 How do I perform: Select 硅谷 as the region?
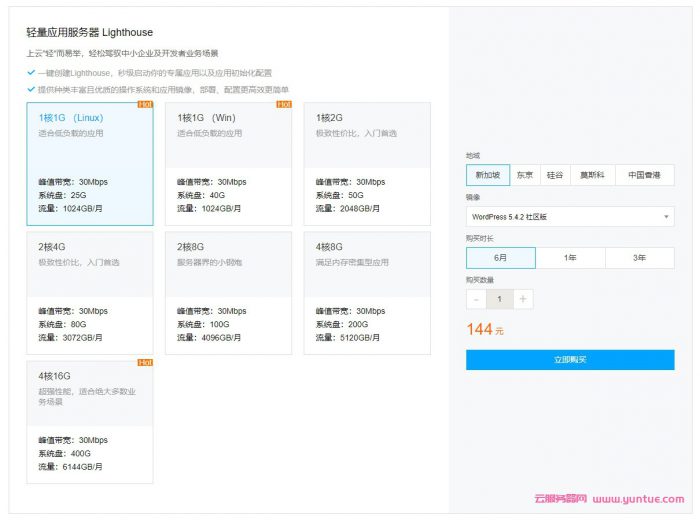point(555,175)
